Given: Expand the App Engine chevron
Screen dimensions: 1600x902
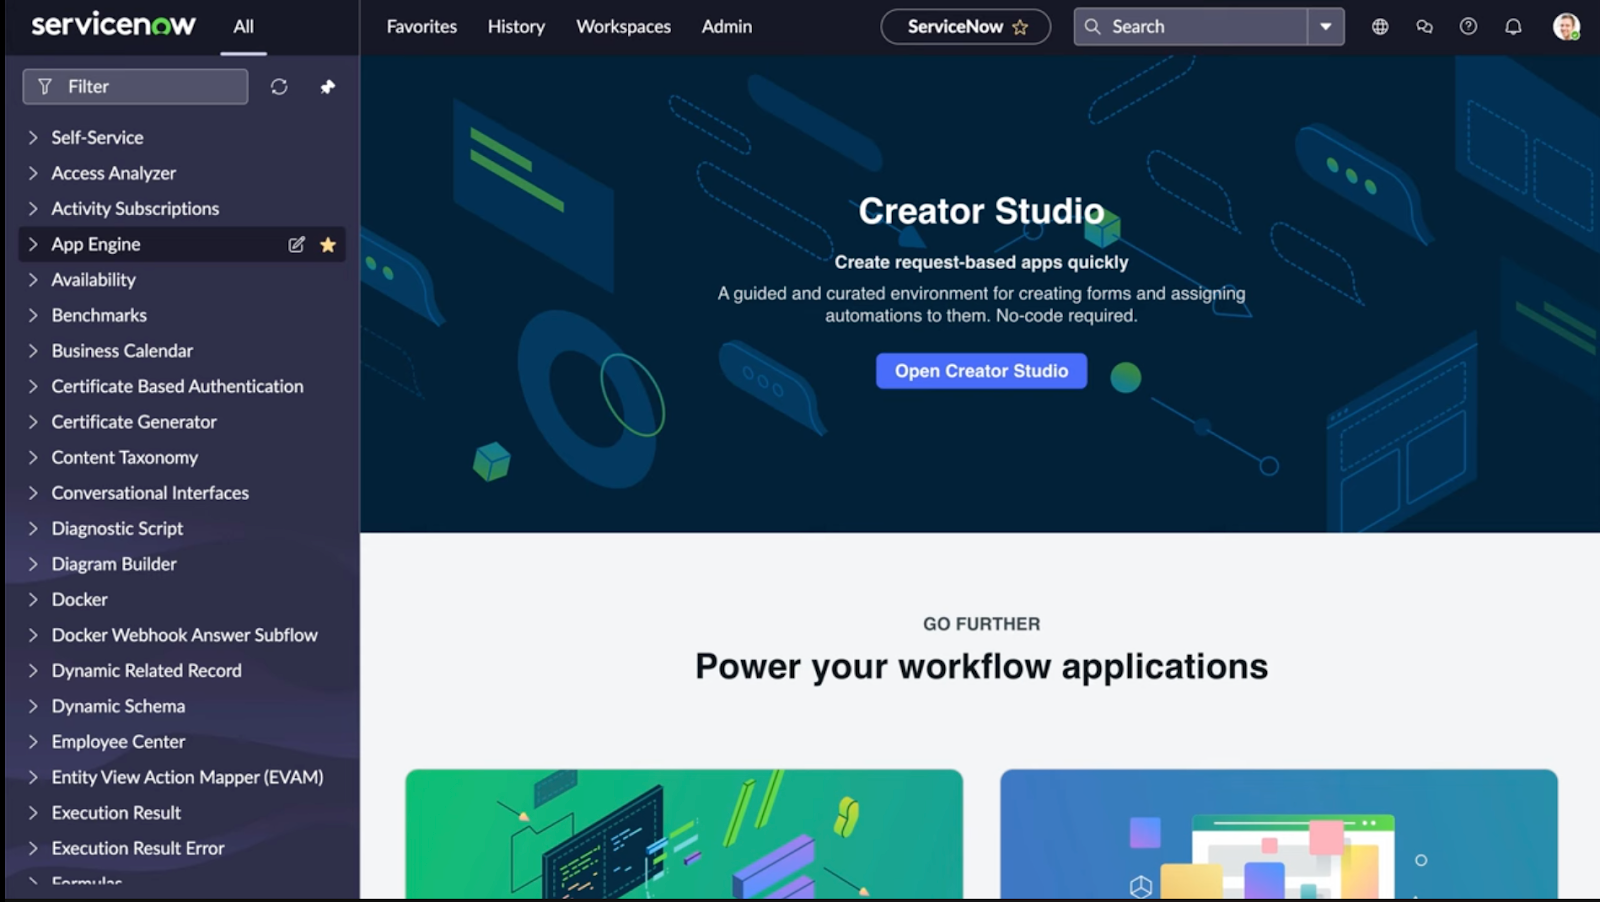Looking at the screenshot, I should point(33,244).
